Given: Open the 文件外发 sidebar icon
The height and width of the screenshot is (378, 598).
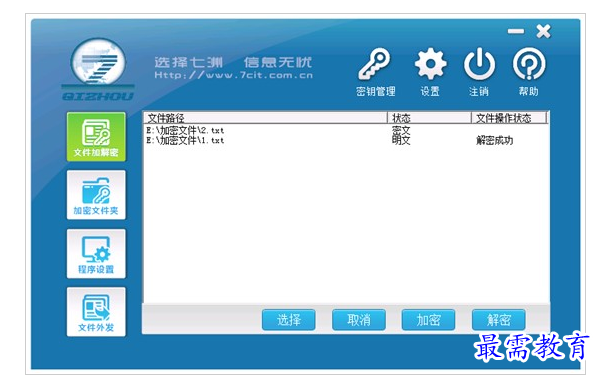Looking at the screenshot, I should (96, 312).
